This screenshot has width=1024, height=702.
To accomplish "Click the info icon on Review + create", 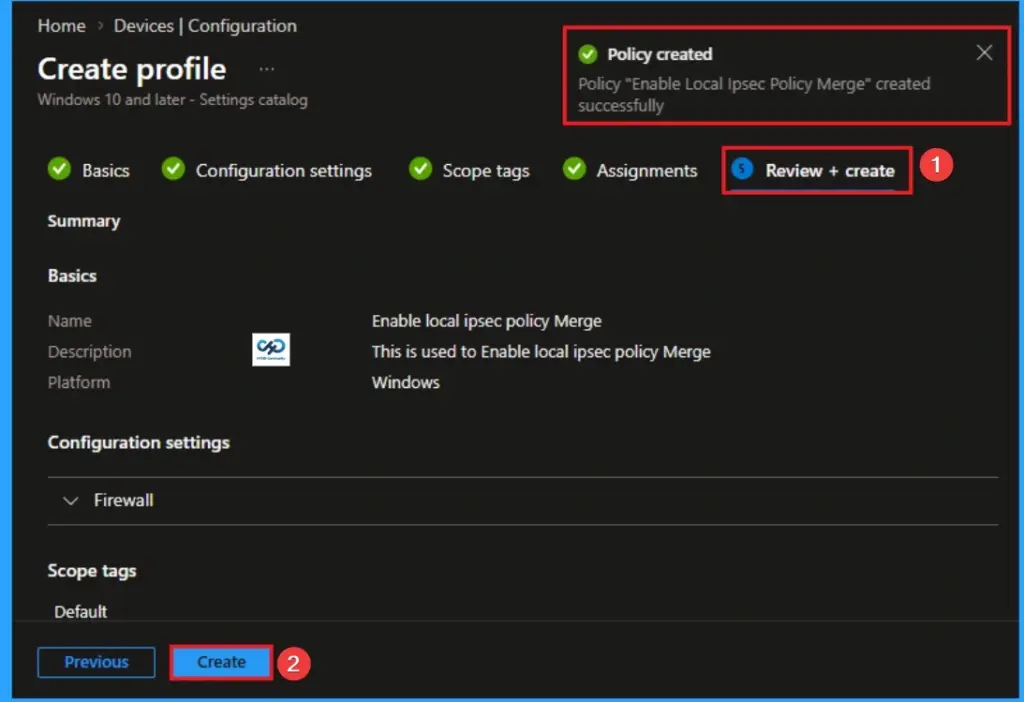I will click(x=744, y=170).
